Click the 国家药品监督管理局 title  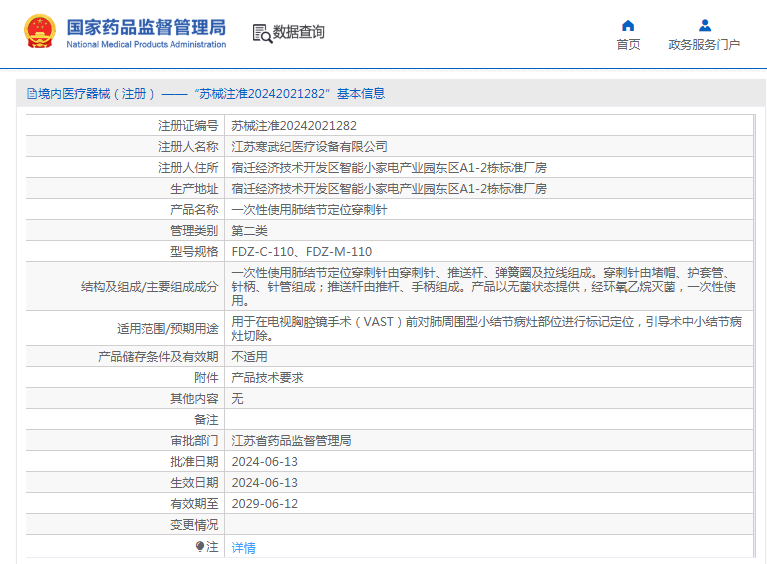point(146,27)
